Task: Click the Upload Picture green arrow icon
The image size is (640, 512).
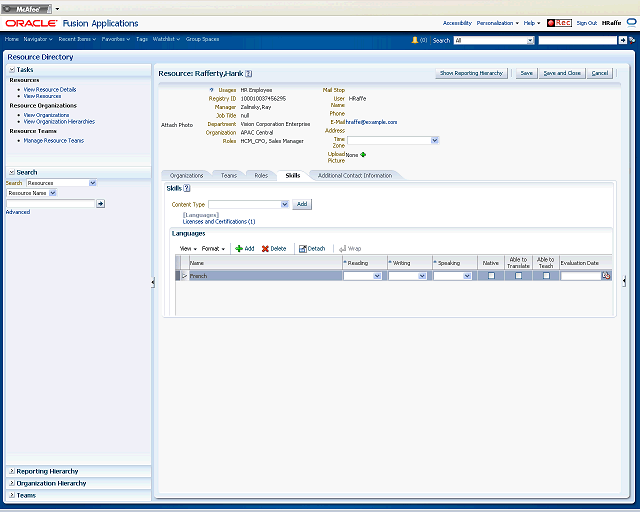Action: click(x=363, y=155)
